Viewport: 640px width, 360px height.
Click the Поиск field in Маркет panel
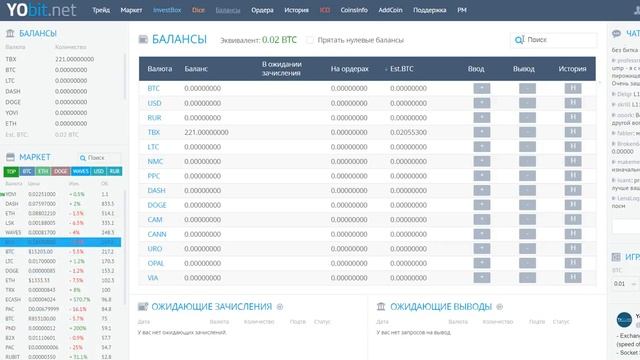click(x=99, y=158)
